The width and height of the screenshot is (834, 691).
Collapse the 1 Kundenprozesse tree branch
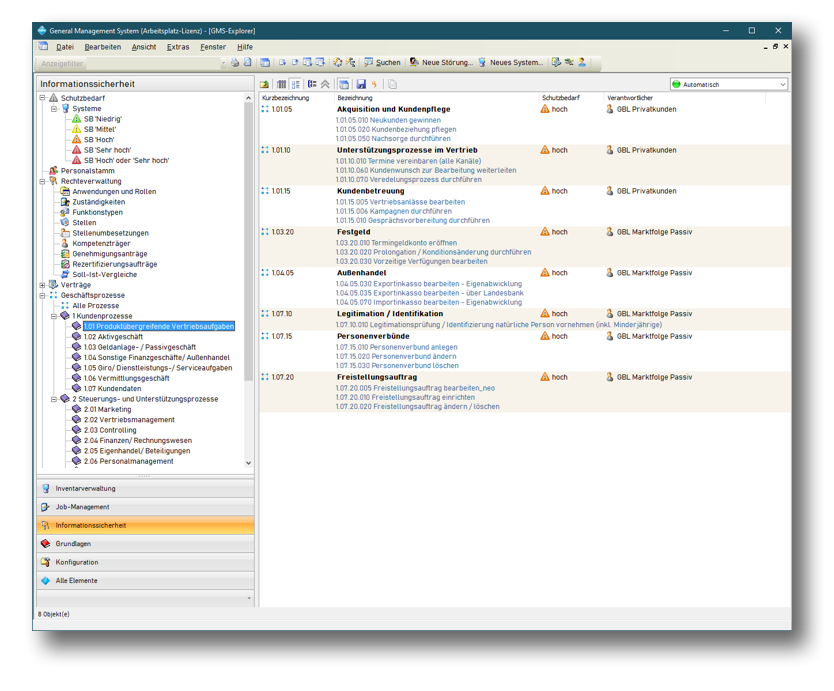54,316
